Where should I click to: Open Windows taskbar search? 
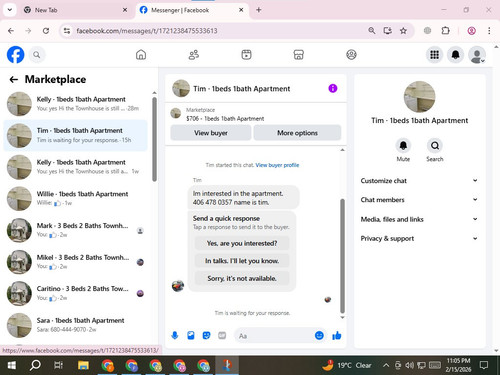pos(35,365)
